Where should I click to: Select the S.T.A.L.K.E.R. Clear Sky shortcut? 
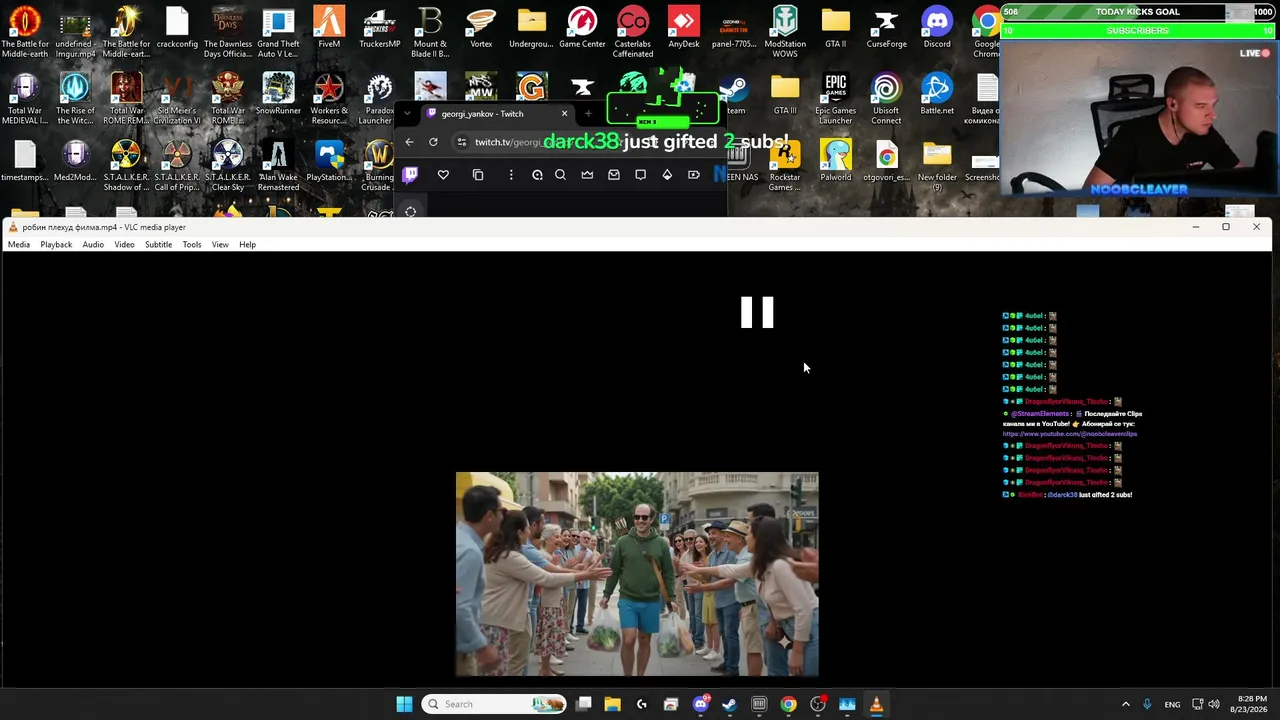(x=228, y=167)
